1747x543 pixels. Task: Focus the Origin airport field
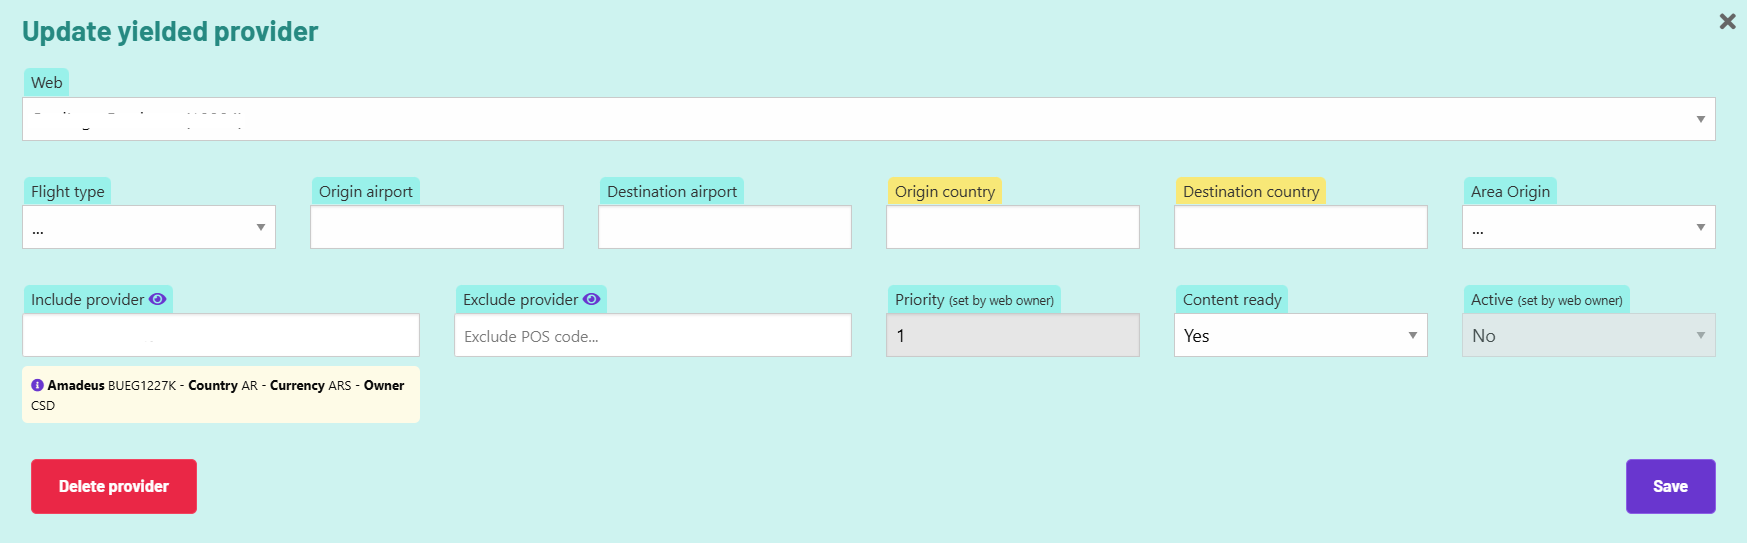[437, 227]
